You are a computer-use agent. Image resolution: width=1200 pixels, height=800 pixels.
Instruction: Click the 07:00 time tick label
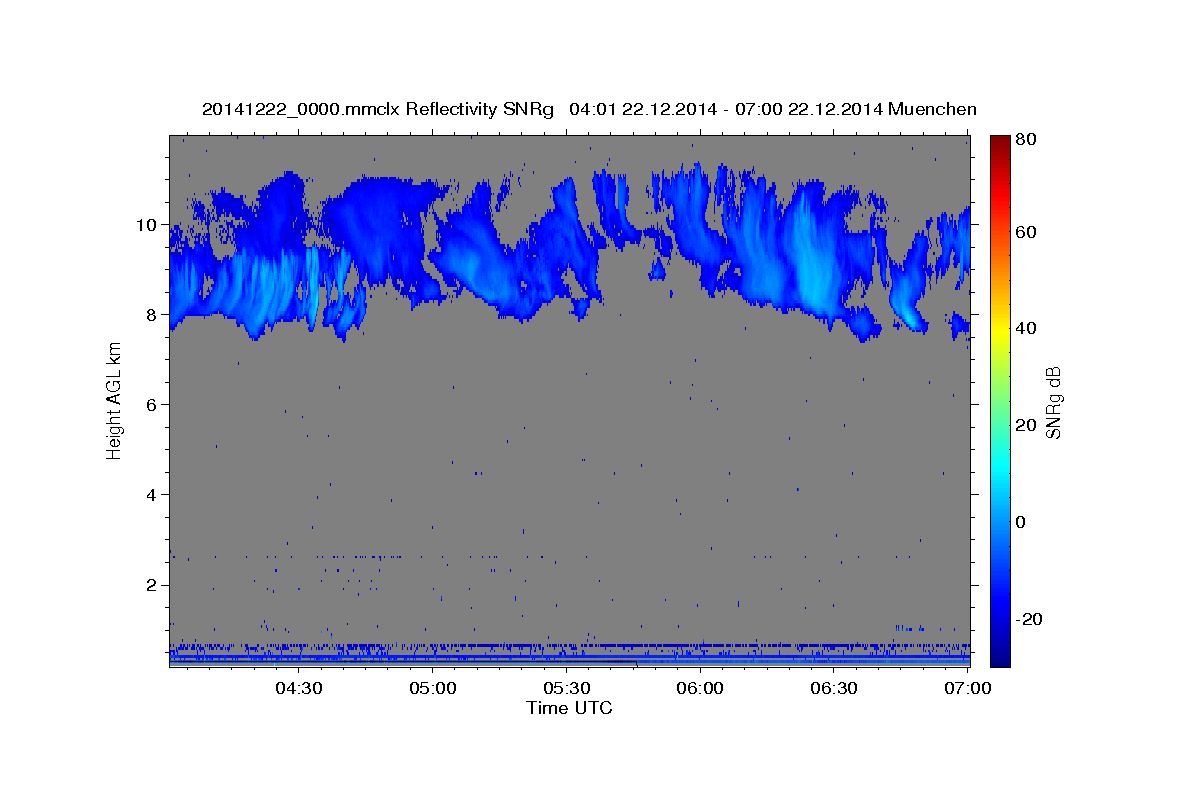(x=968, y=688)
